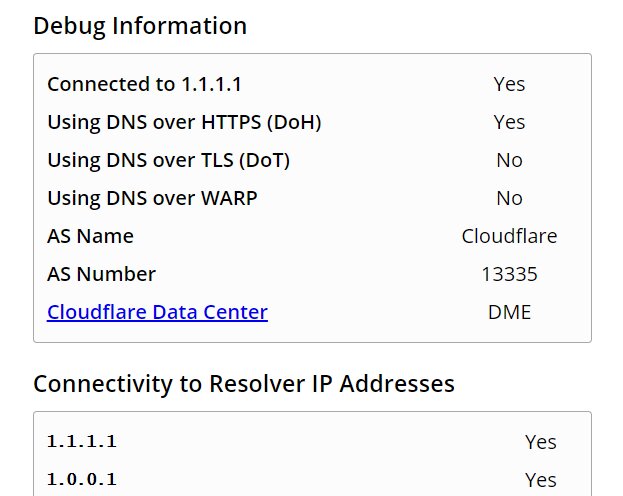Image resolution: width=623 pixels, height=496 pixels.
Task: Click the Debug Information heading
Action: tap(140, 27)
